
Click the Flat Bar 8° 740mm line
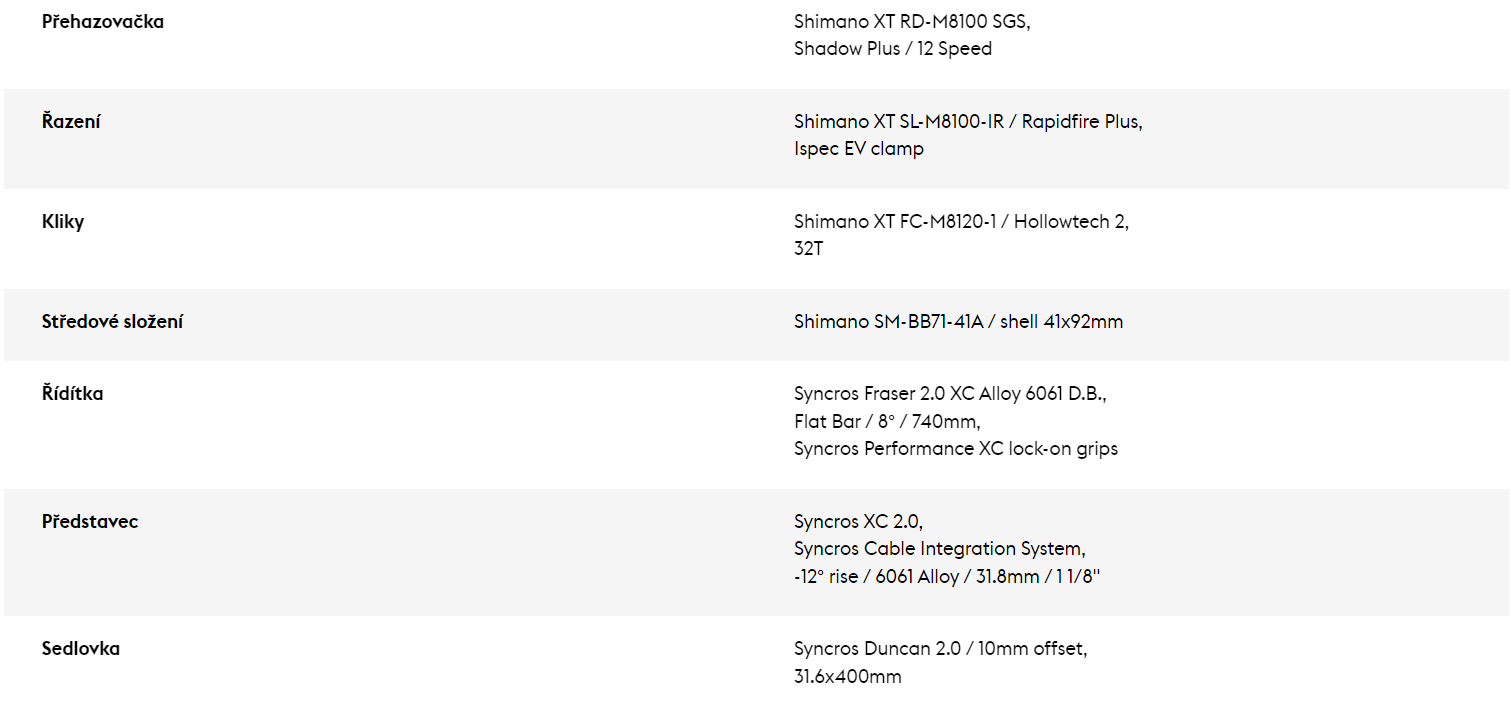click(x=887, y=421)
